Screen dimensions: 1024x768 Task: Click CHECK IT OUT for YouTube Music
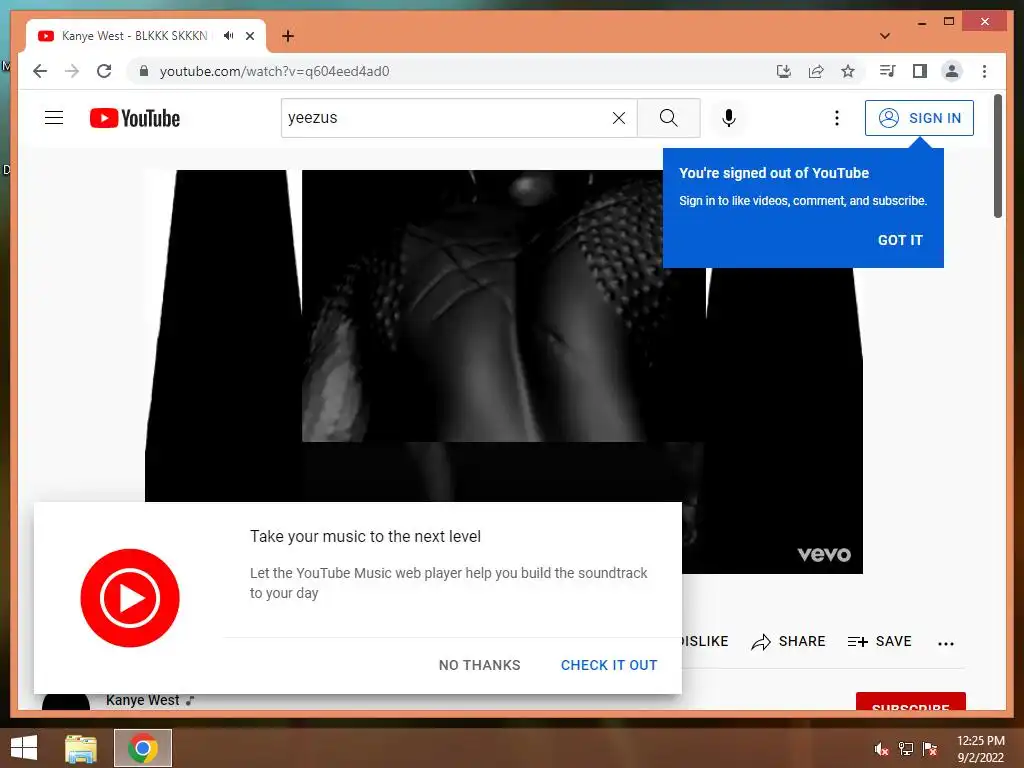point(609,665)
